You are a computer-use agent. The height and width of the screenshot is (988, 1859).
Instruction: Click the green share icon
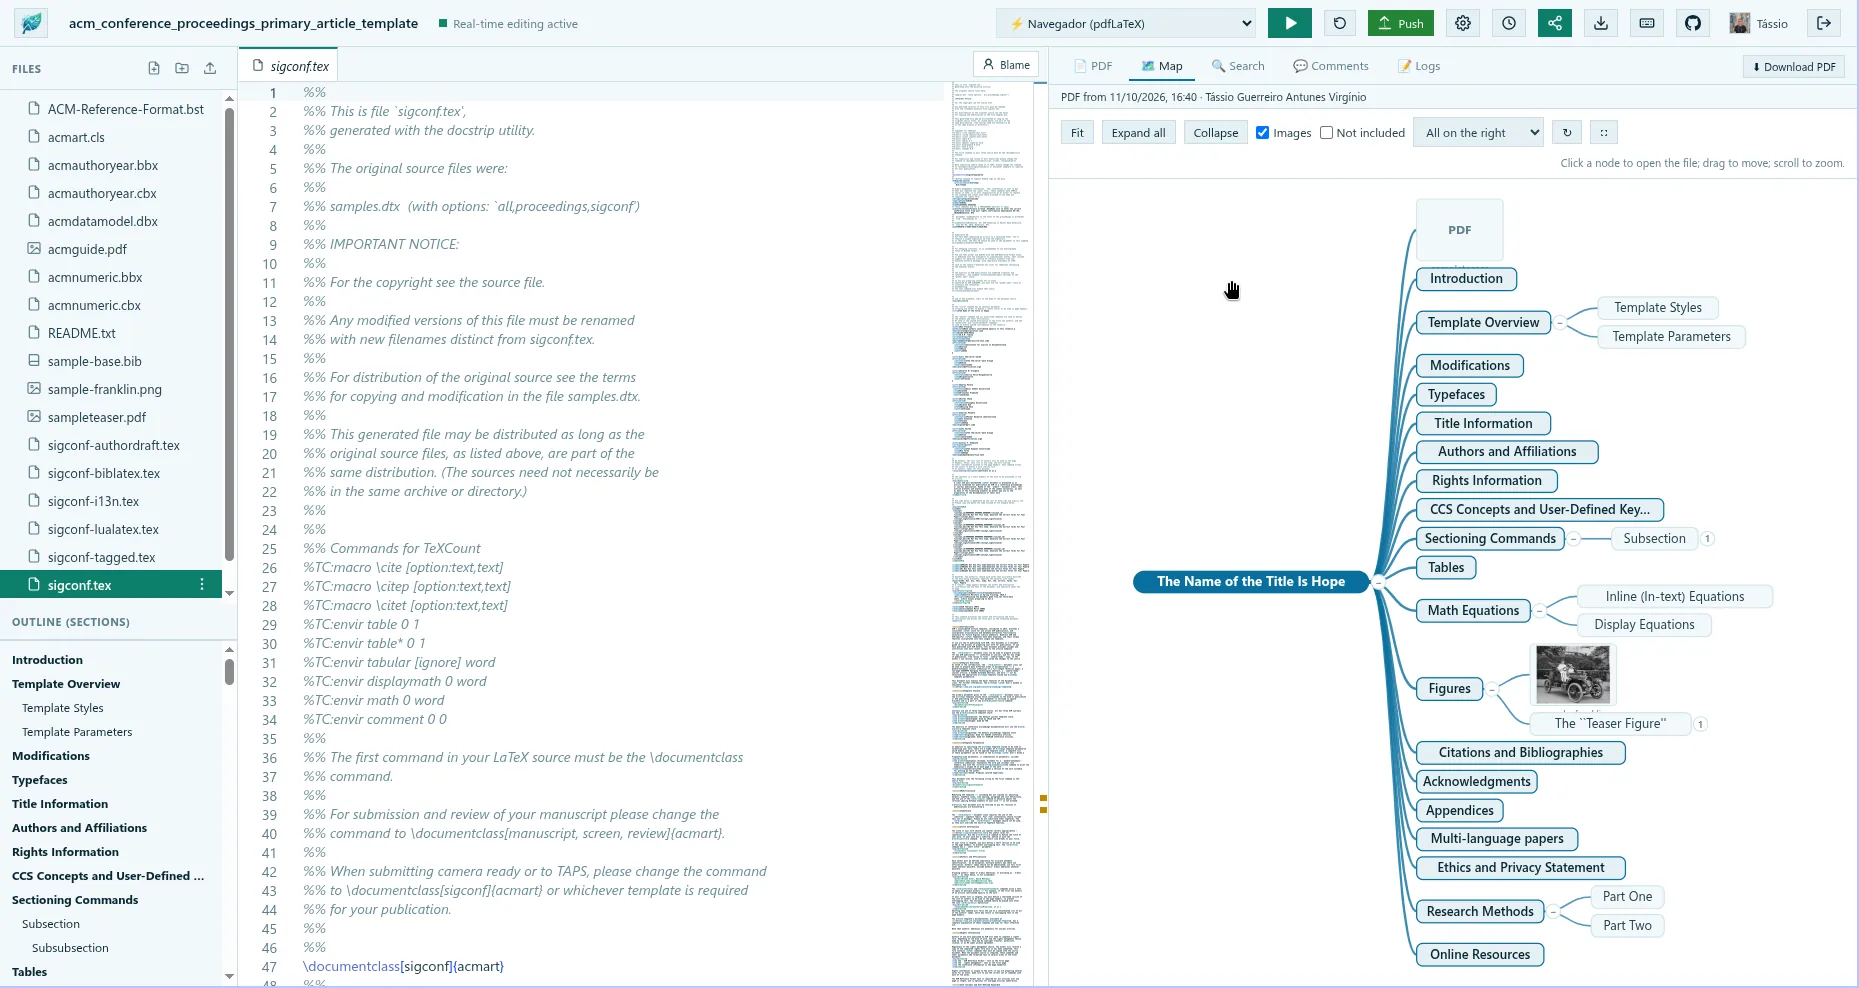[1555, 23]
